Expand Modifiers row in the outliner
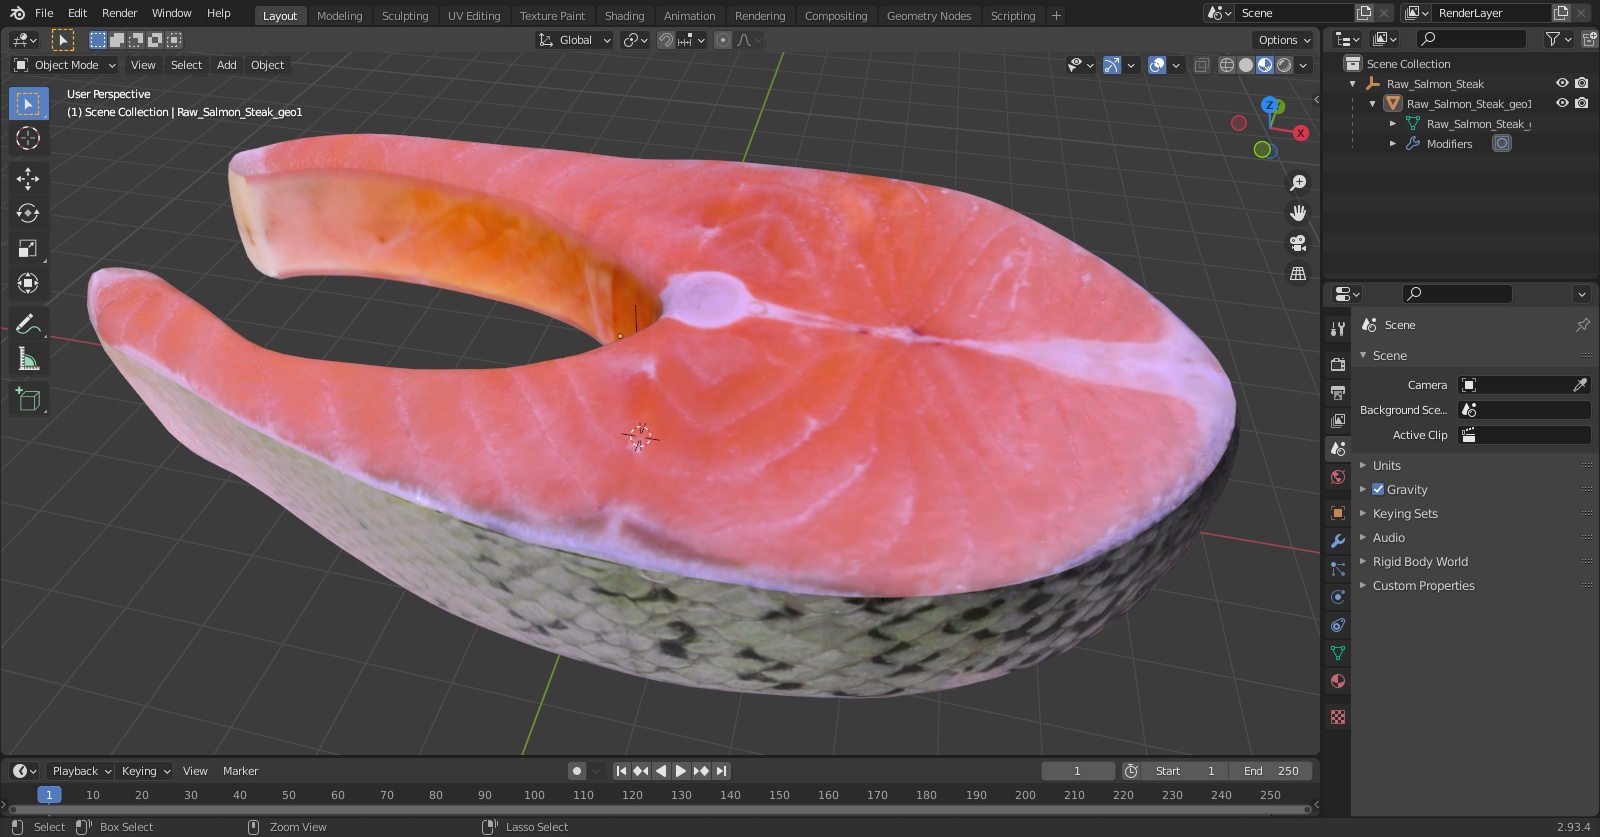Screen dimensions: 1600x837 point(1393,143)
